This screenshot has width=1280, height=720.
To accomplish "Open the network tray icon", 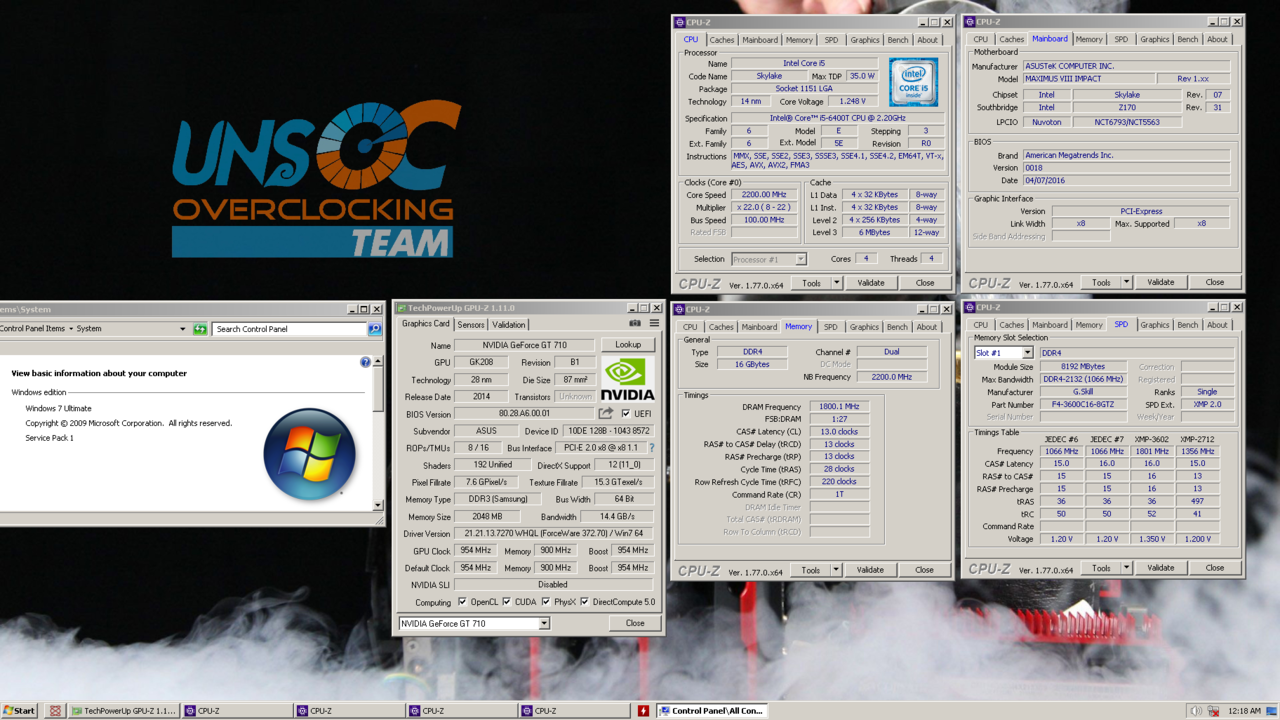I will click(x=1213, y=711).
